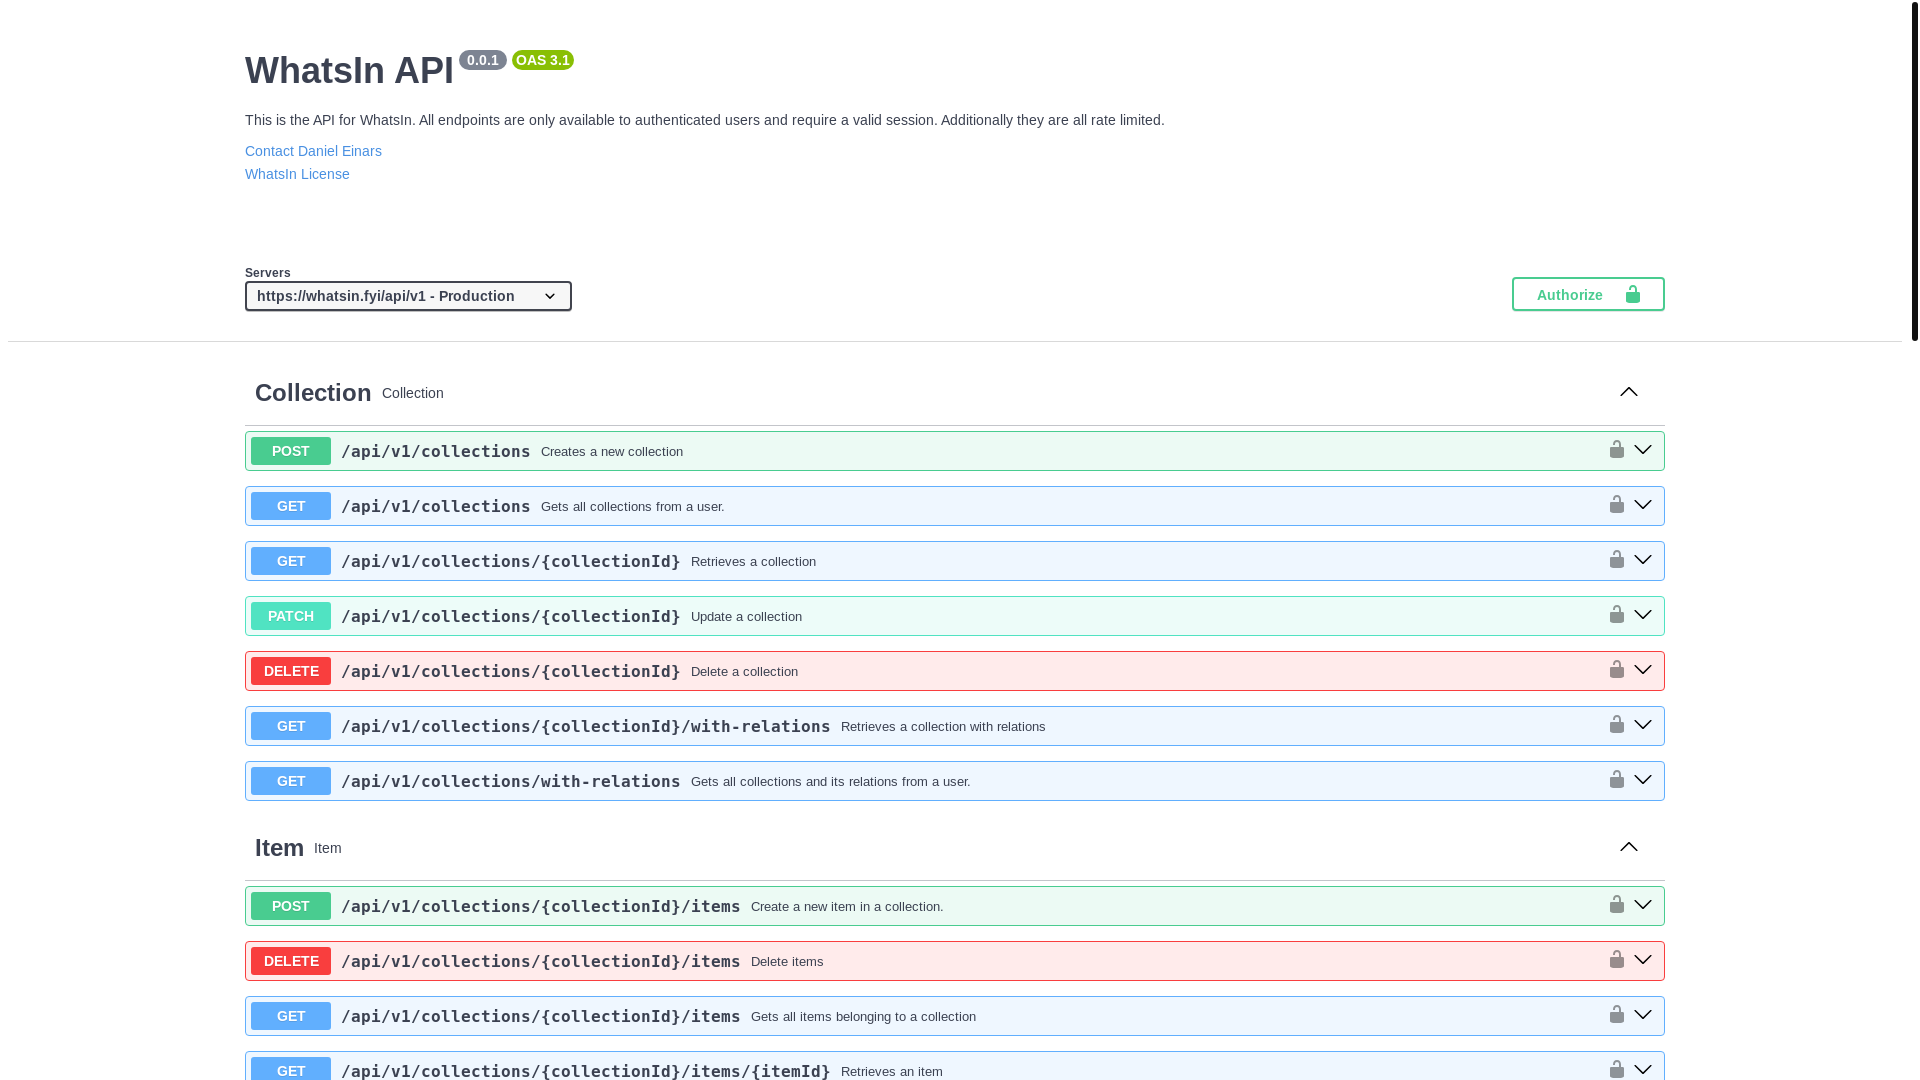
Task: Click lock icon on 'Retrieves an item' row
Action: (1616, 1069)
